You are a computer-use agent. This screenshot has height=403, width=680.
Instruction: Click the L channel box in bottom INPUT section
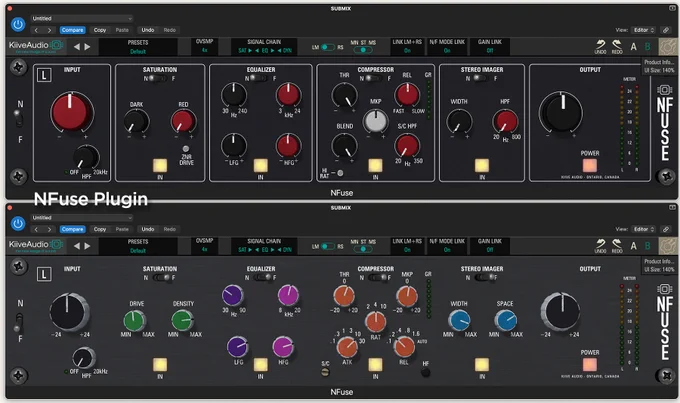pyautogui.click(x=44, y=275)
